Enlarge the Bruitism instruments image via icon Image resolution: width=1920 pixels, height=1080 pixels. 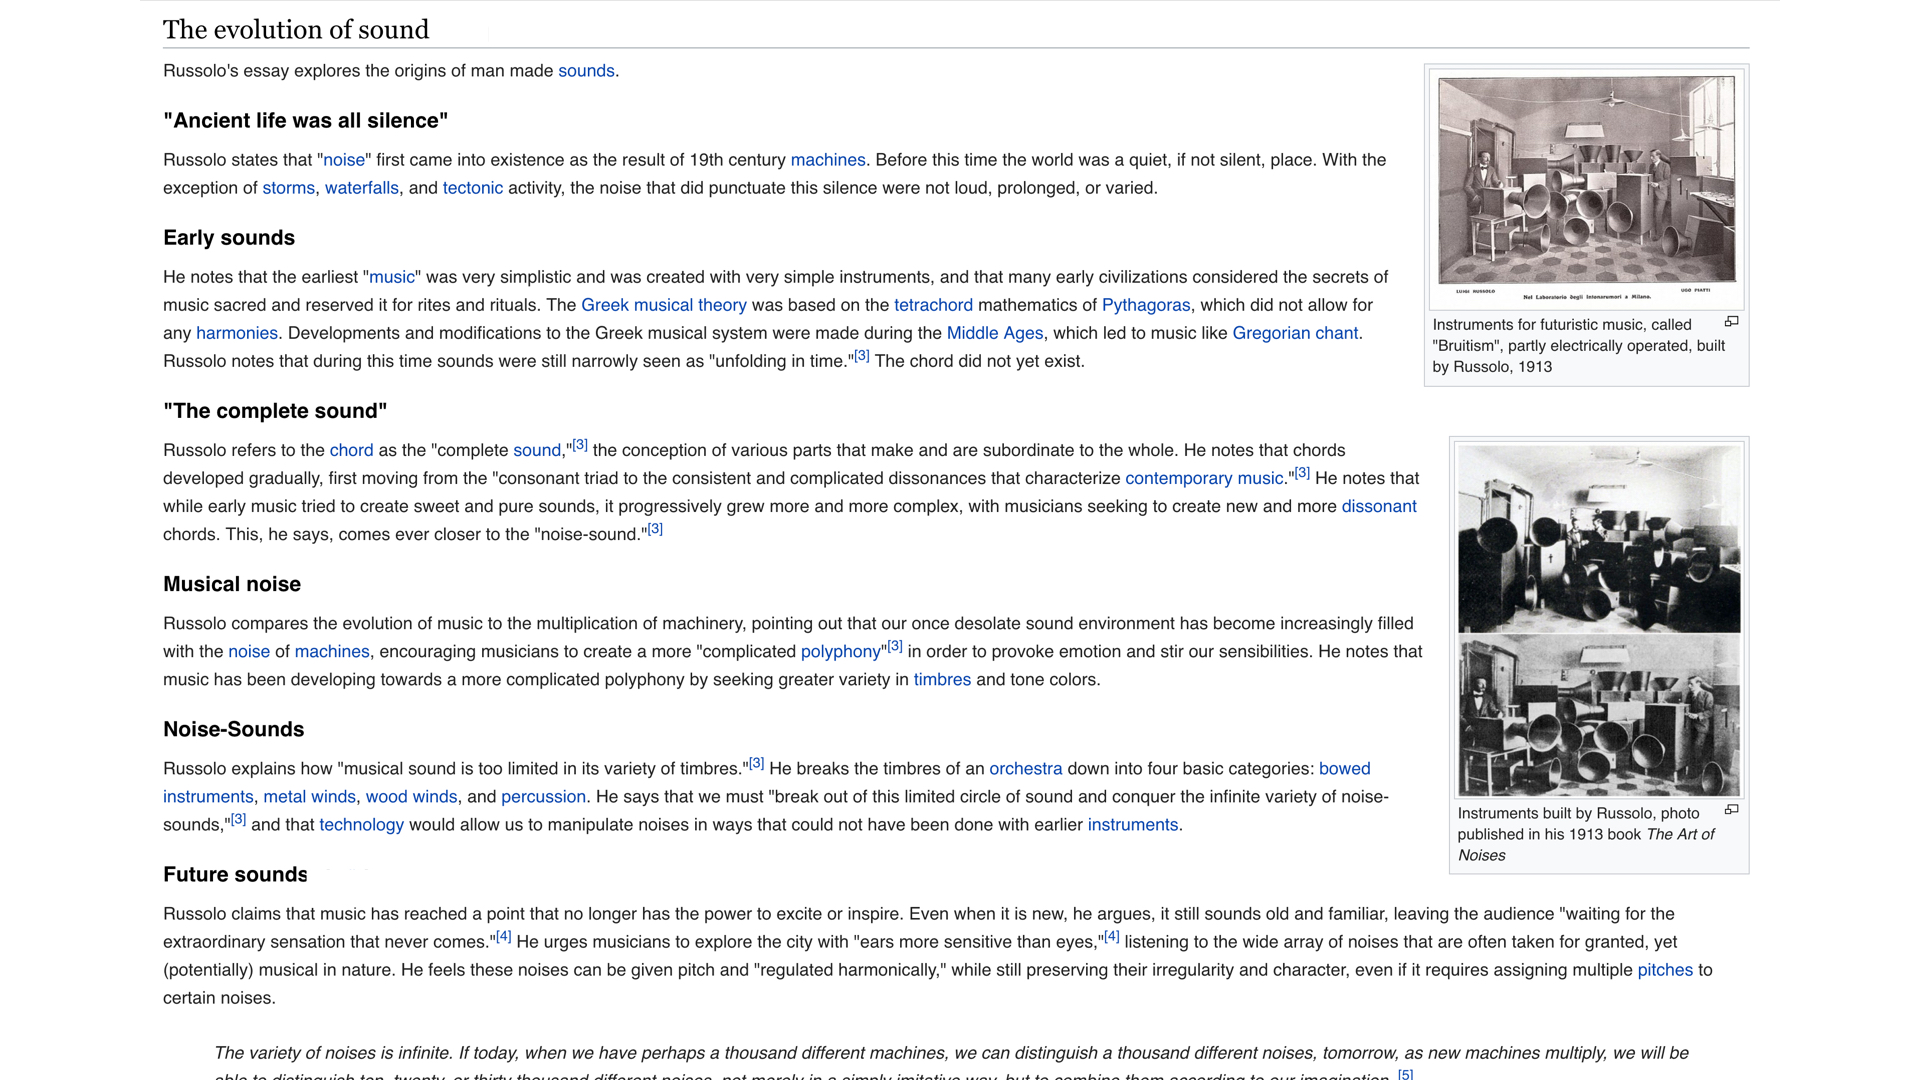1731,322
